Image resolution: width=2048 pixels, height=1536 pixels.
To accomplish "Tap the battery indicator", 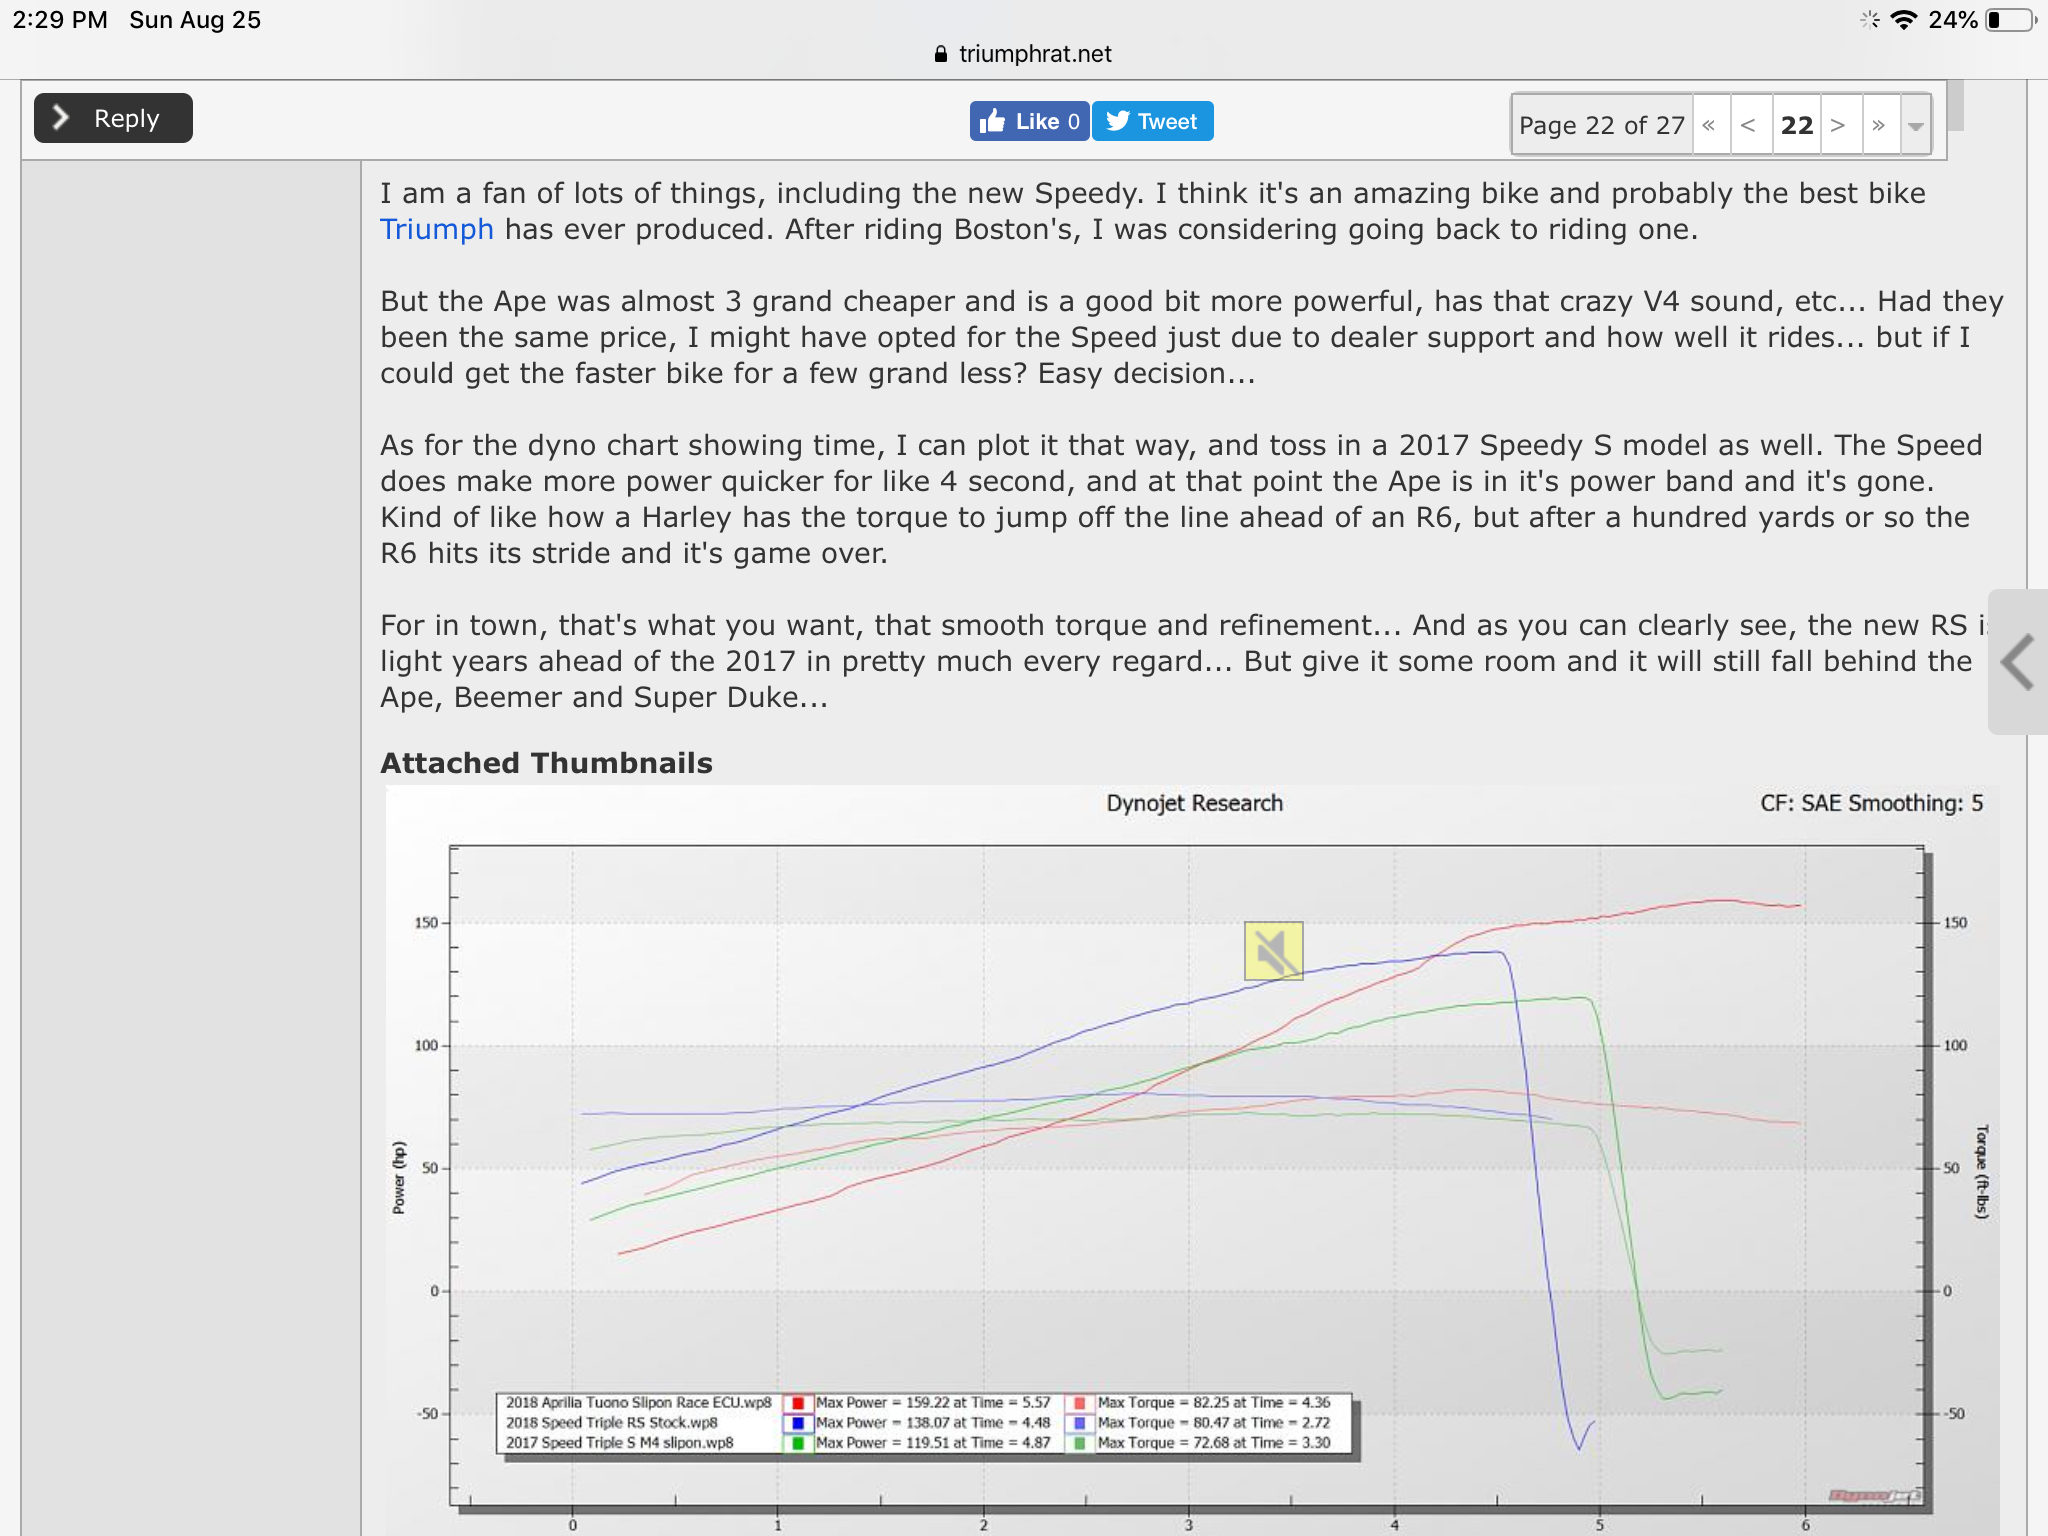I will (2010, 20).
